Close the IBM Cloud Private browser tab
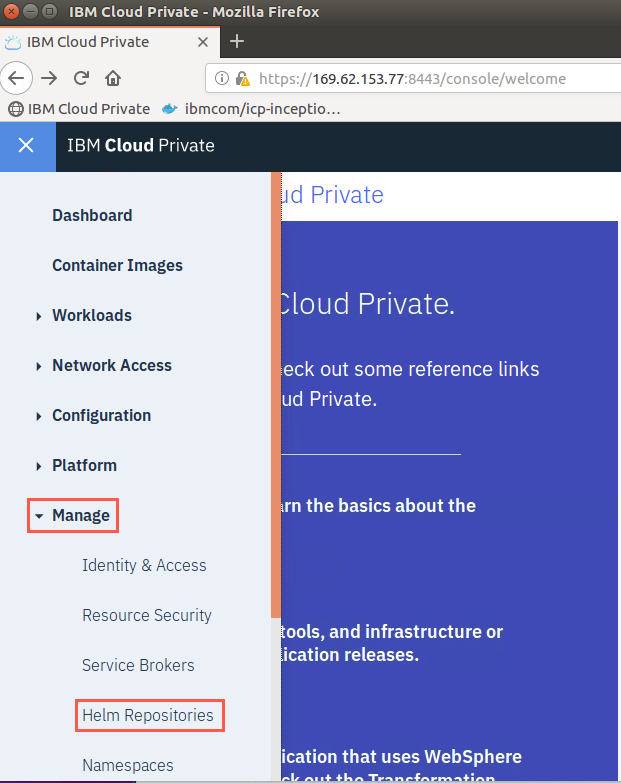Viewport: 621px width, 783px height. 203,42
